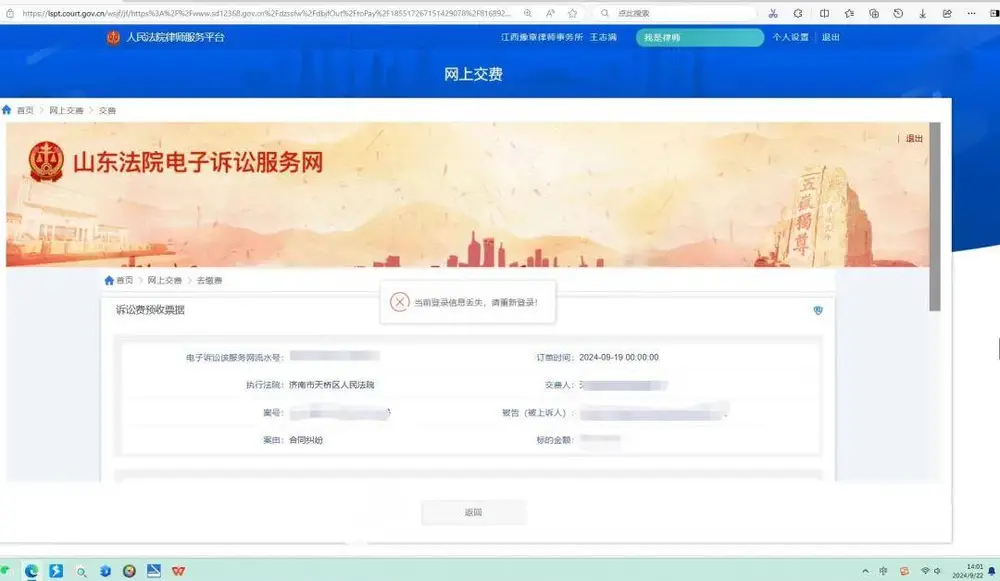Click the volume speaker icon in system tray
Screen dimensions: 1000x581
click(938, 571)
